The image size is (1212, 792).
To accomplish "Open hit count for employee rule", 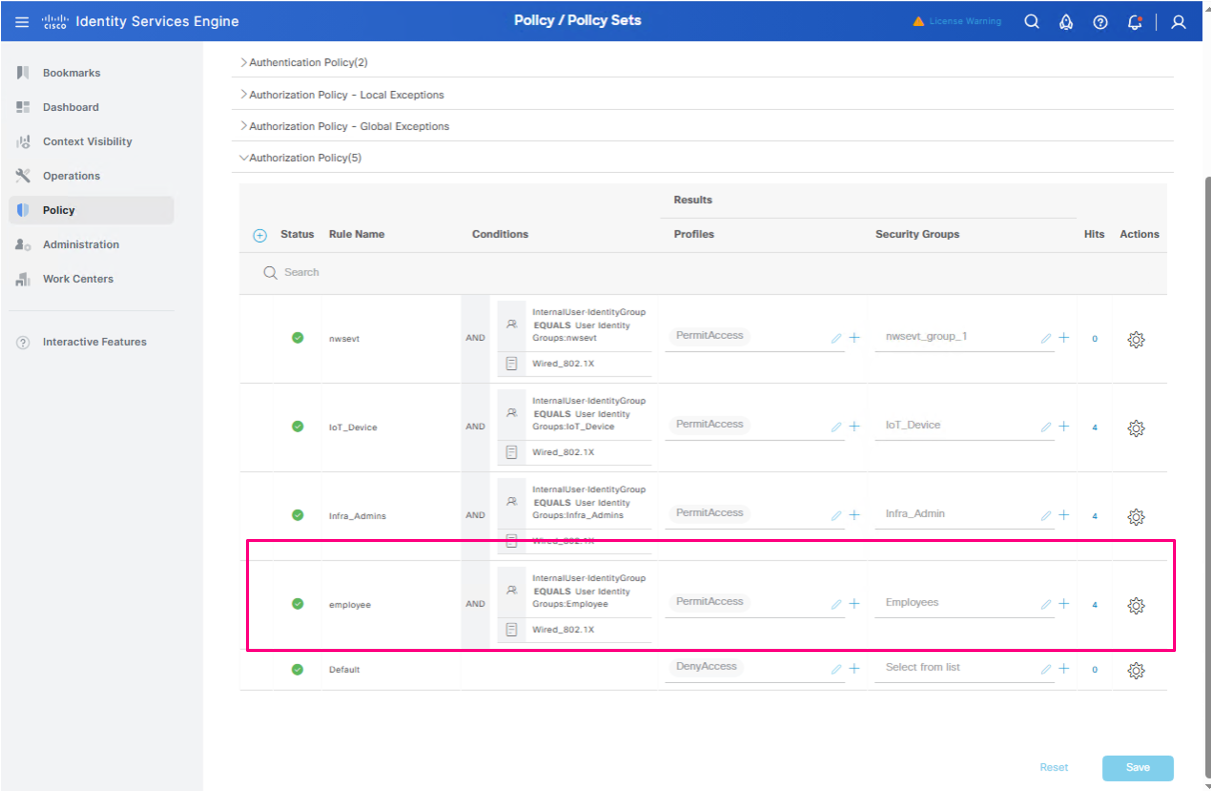I will pos(1094,605).
